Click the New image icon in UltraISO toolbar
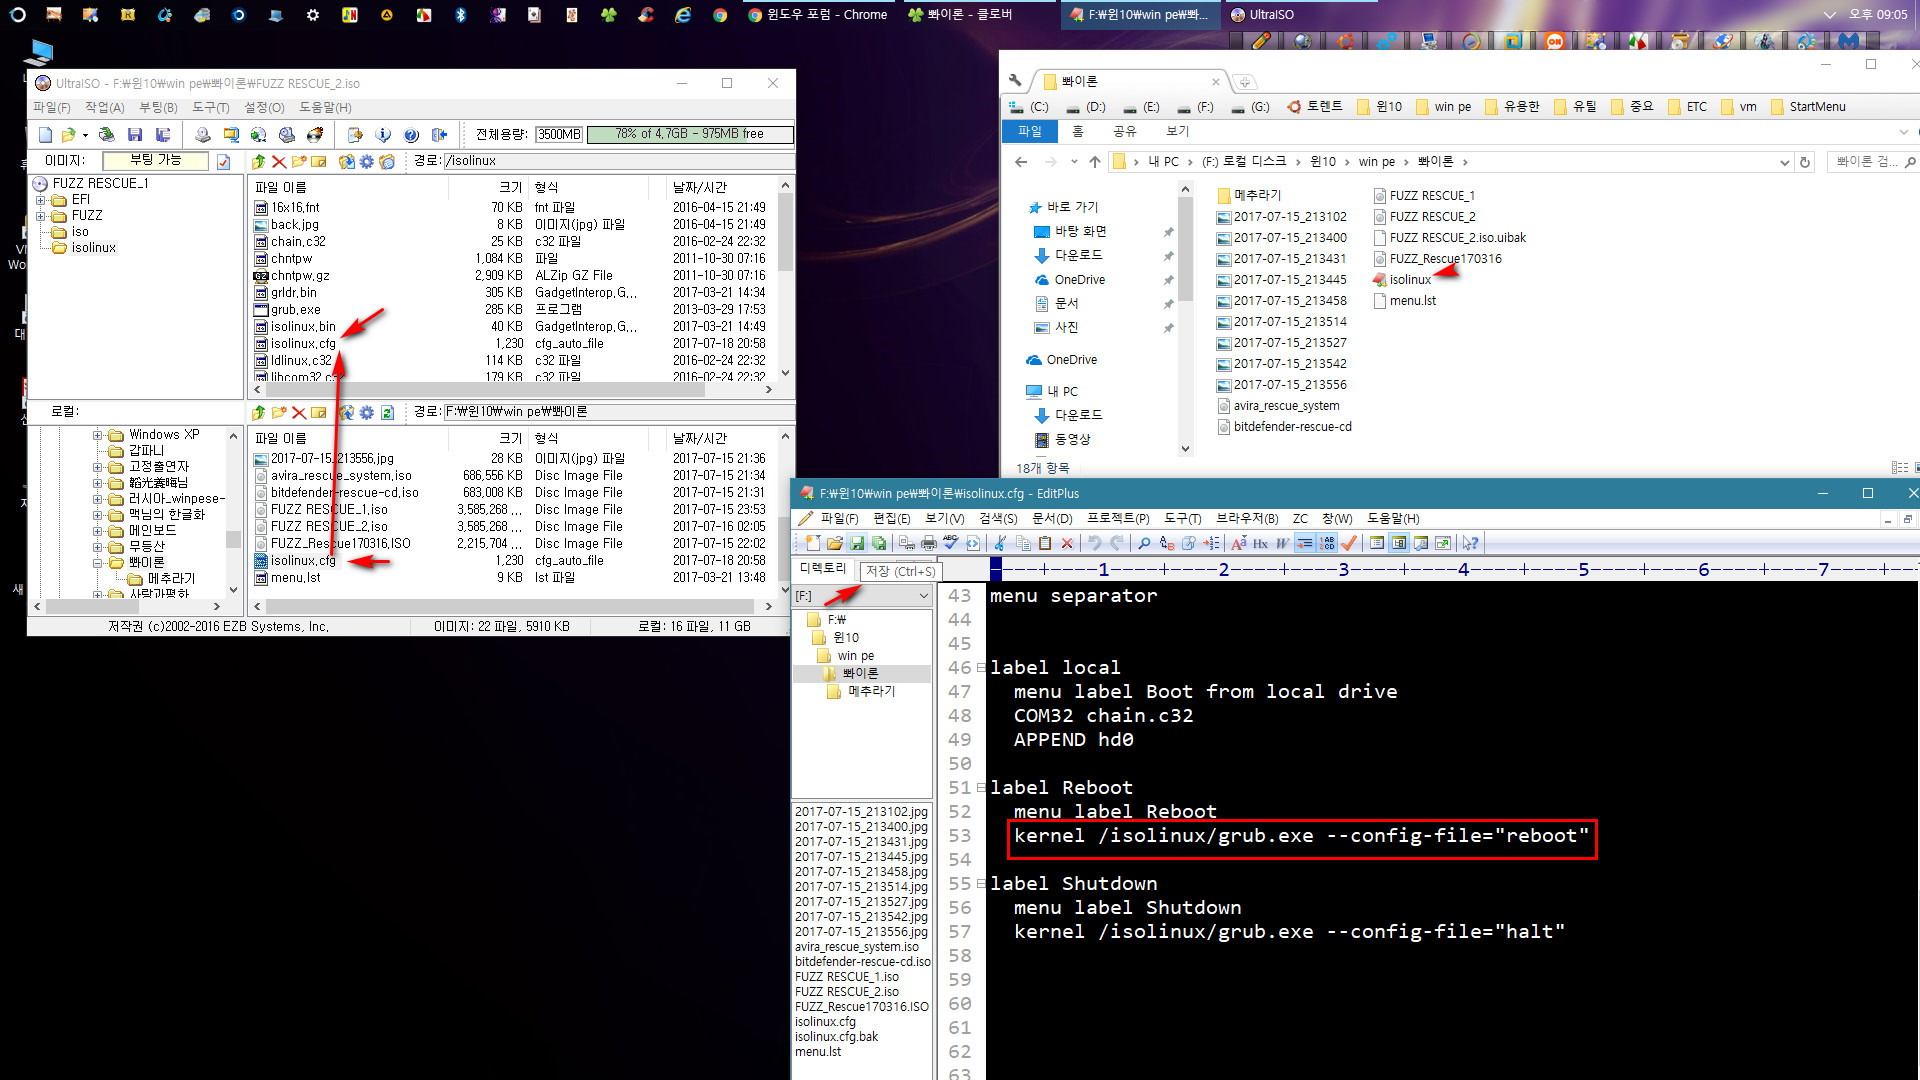This screenshot has height=1080, width=1920. [45, 135]
